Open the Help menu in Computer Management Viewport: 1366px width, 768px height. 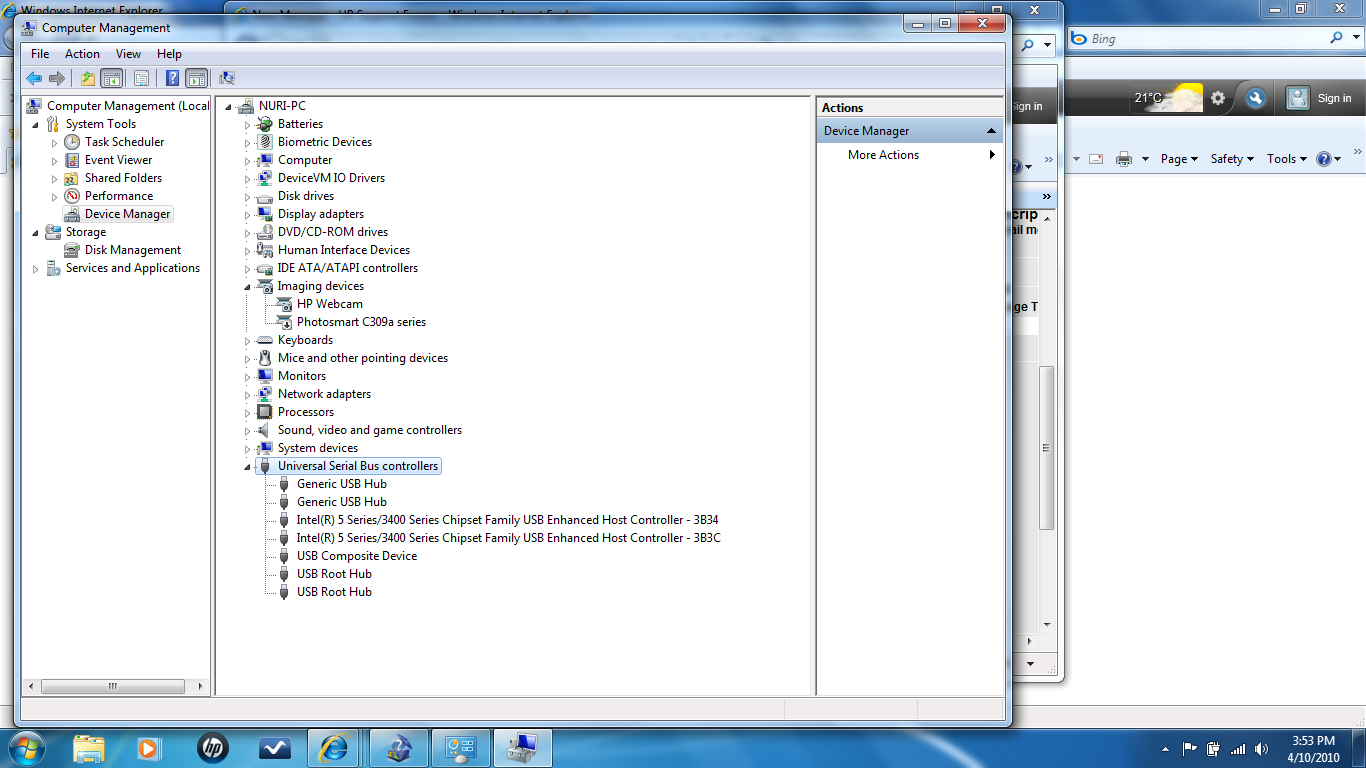(169, 54)
